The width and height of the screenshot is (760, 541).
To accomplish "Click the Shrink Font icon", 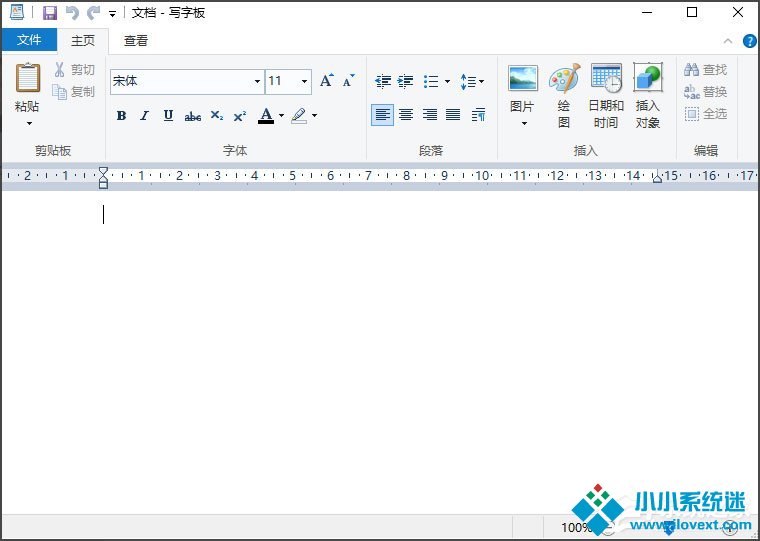I will (x=348, y=80).
